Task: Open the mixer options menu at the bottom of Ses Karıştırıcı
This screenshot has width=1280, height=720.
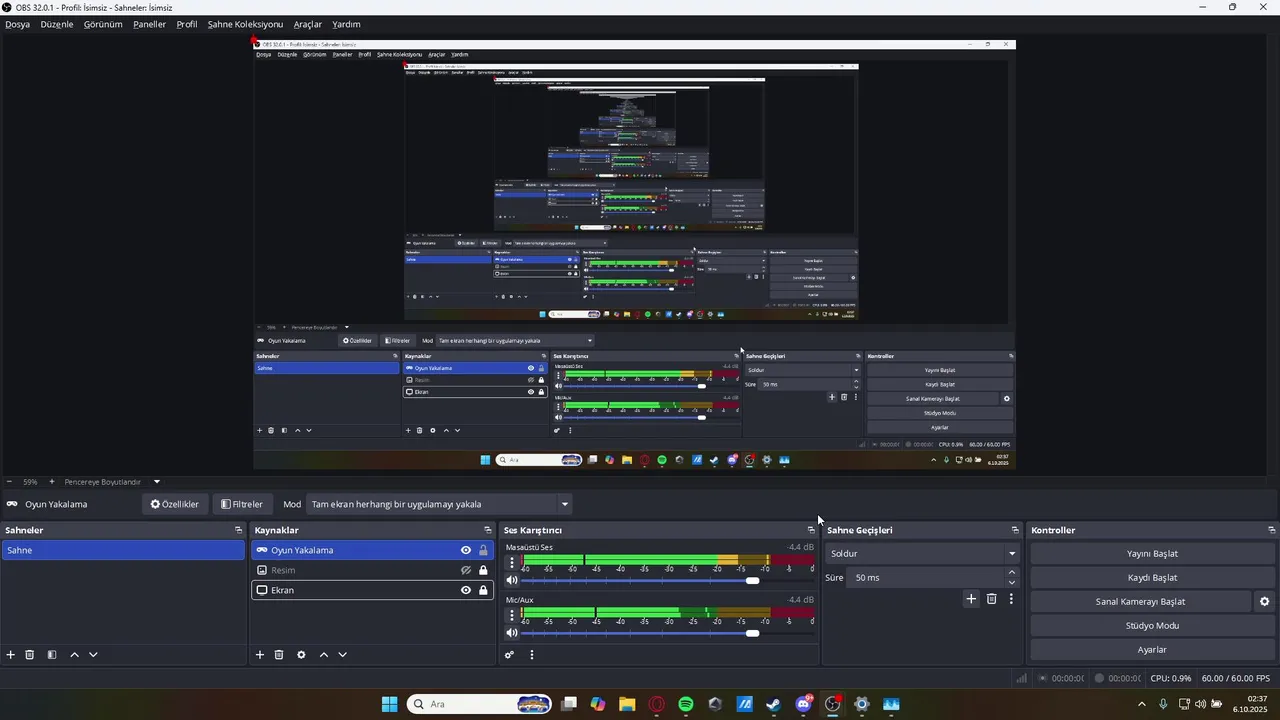Action: [x=532, y=655]
